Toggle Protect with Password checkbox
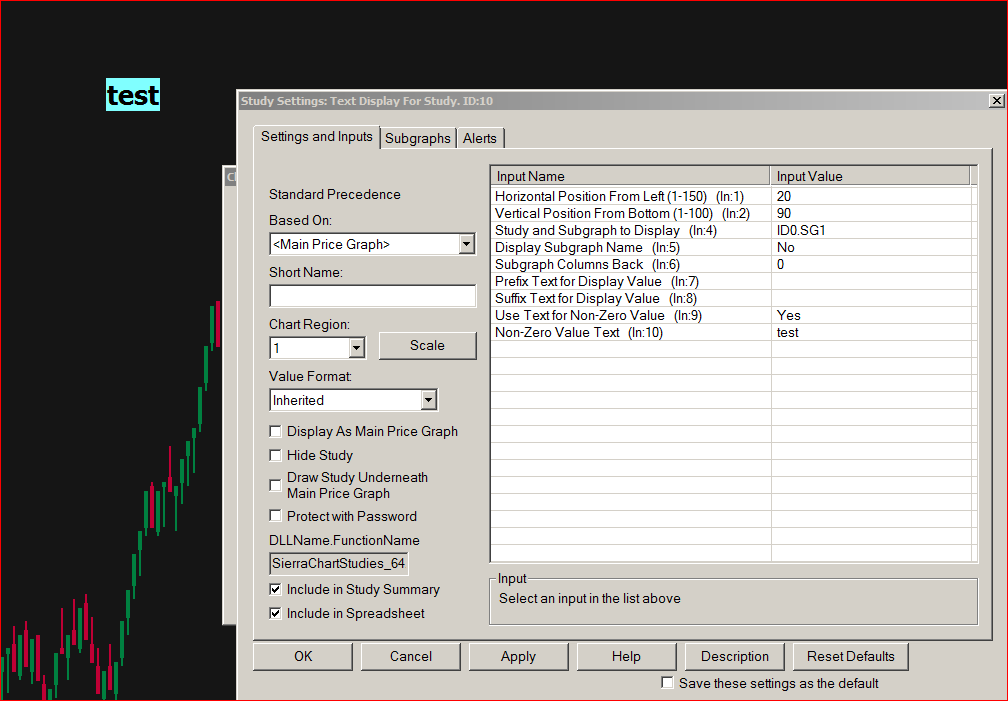The image size is (1008, 701). 276,517
